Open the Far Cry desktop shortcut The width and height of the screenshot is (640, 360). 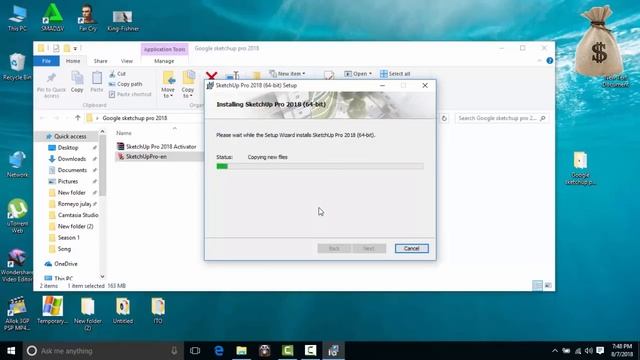click(87, 18)
